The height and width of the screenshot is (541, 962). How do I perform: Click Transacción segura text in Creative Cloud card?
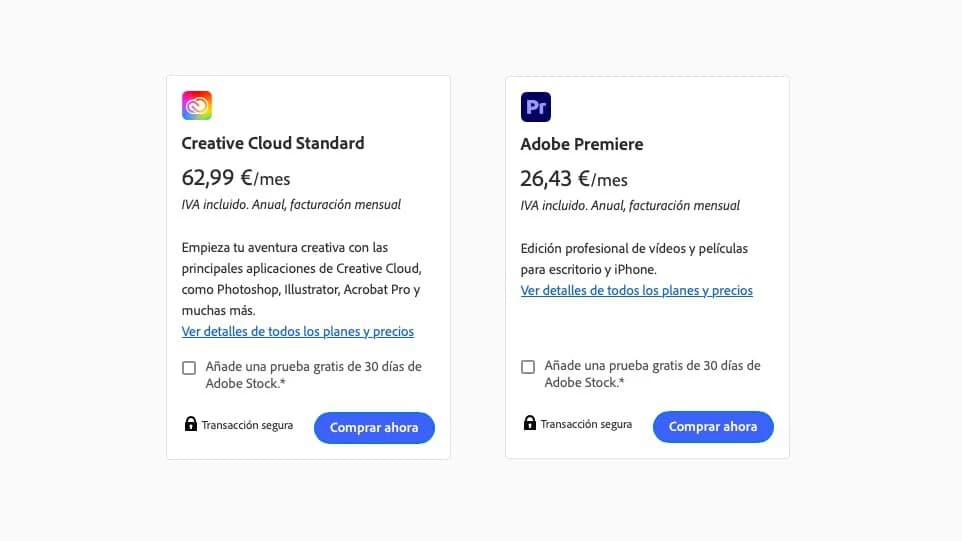click(247, 425)
